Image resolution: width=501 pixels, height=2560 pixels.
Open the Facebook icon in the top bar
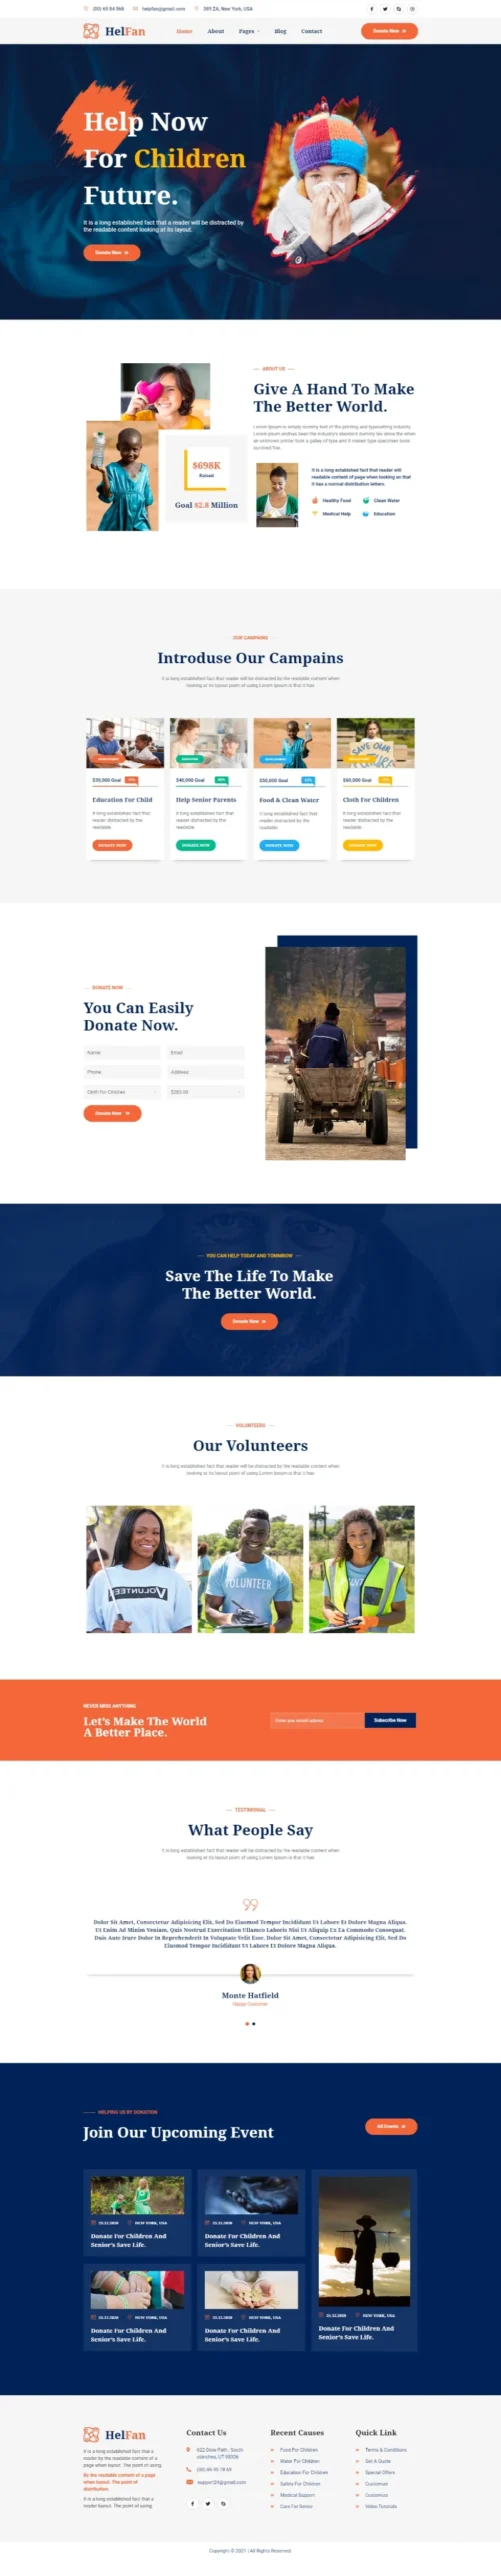[372, 9]
